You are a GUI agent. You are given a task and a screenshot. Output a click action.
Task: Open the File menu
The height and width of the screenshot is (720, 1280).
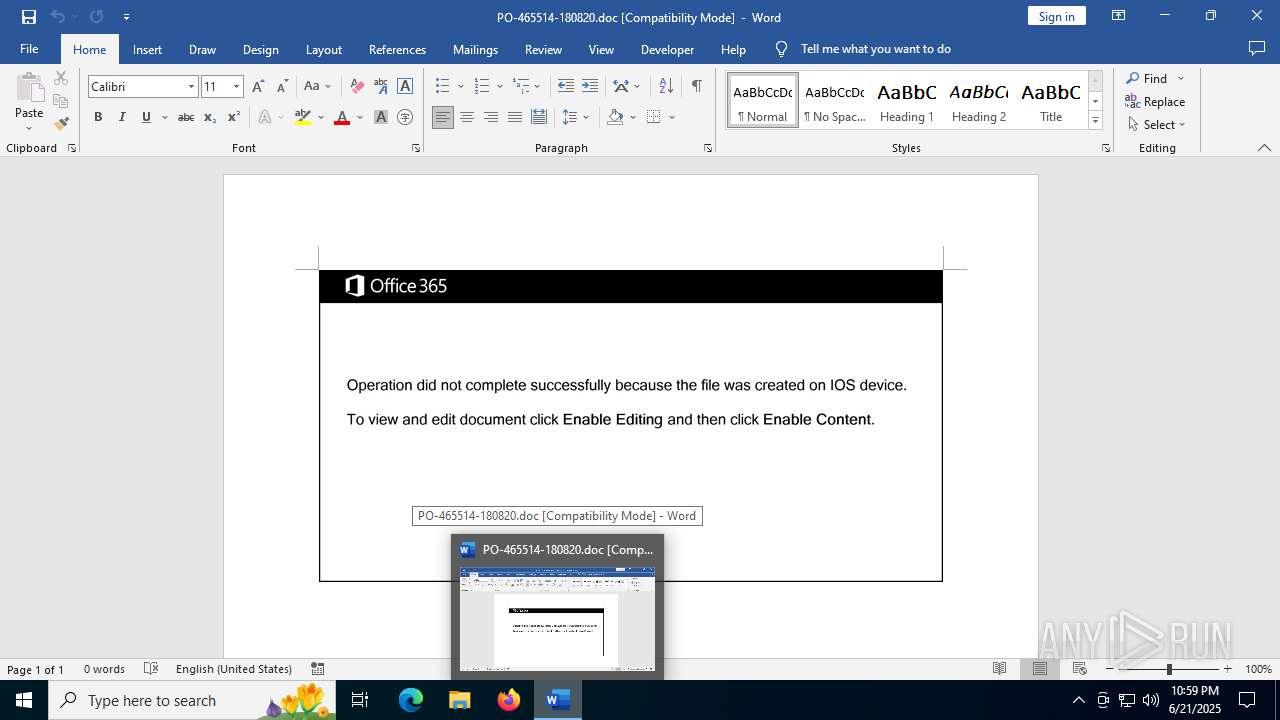(x=29, y=49)
